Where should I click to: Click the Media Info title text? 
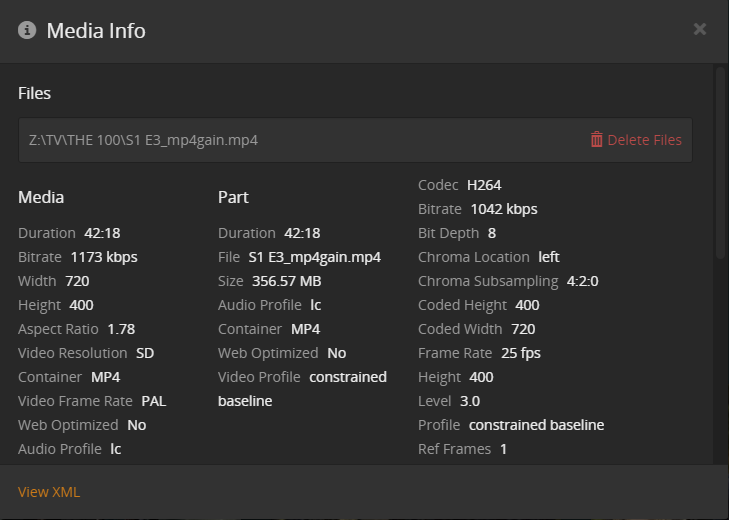[x=96, y=31]
